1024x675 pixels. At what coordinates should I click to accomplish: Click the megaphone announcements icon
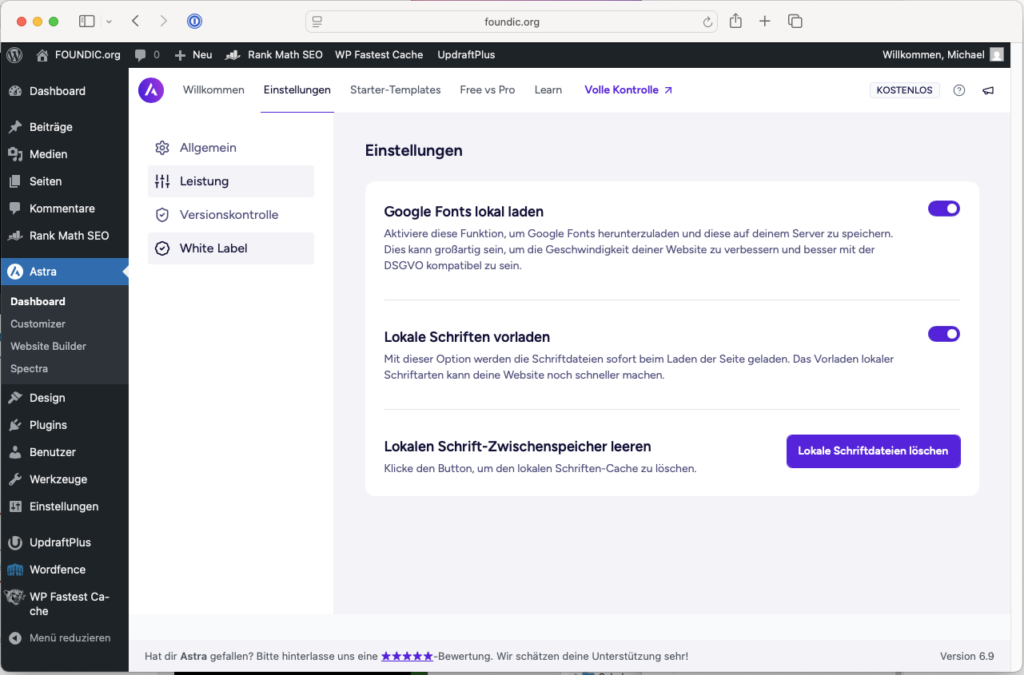coord(988,90)
